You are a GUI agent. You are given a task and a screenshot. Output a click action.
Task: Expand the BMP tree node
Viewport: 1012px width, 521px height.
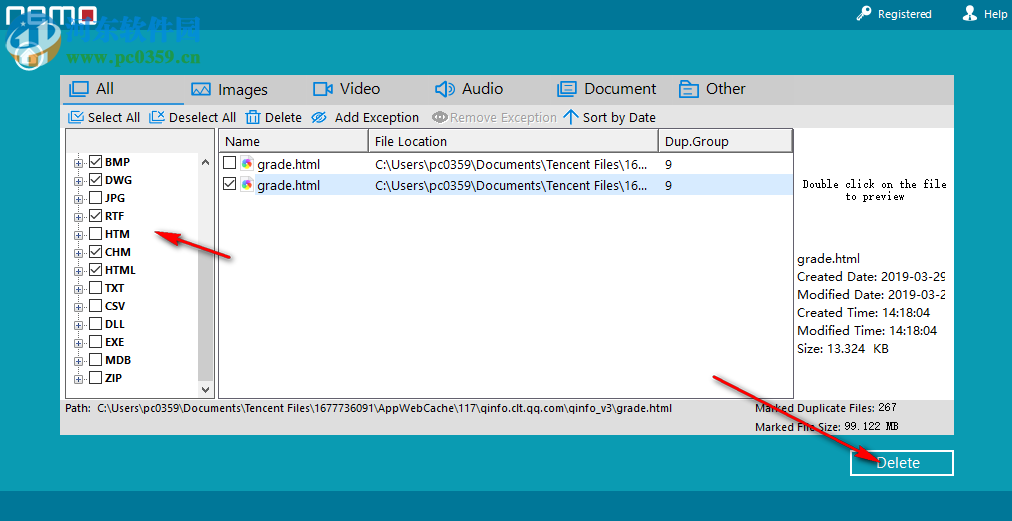(x=79, y=163)
